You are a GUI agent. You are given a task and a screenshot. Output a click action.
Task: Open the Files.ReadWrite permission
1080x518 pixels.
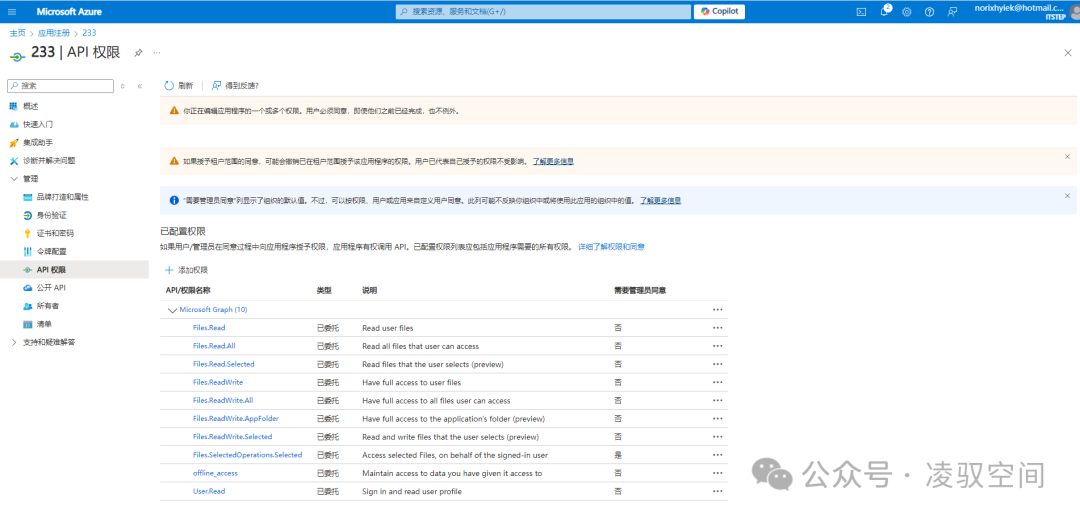[218, 382]
